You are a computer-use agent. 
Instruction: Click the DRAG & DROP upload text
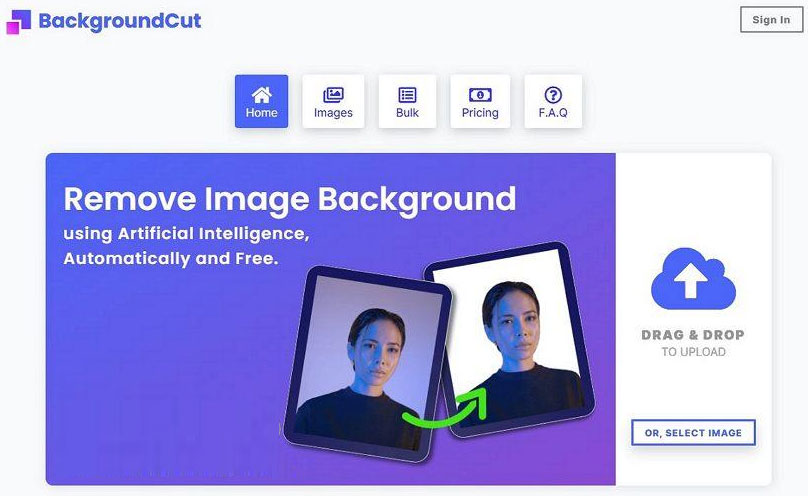tap(693, 335)
